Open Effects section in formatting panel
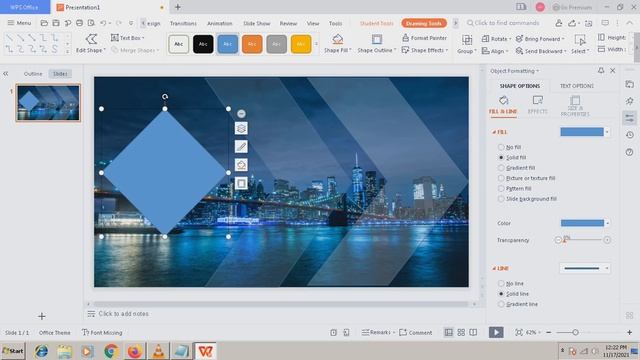The height and width of the screenshot is (360, 640). click(538, 105)
